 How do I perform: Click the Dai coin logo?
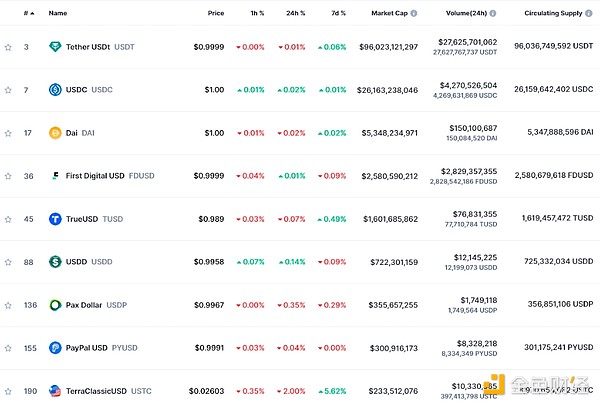pyautogui.click(x=55, y=133)
